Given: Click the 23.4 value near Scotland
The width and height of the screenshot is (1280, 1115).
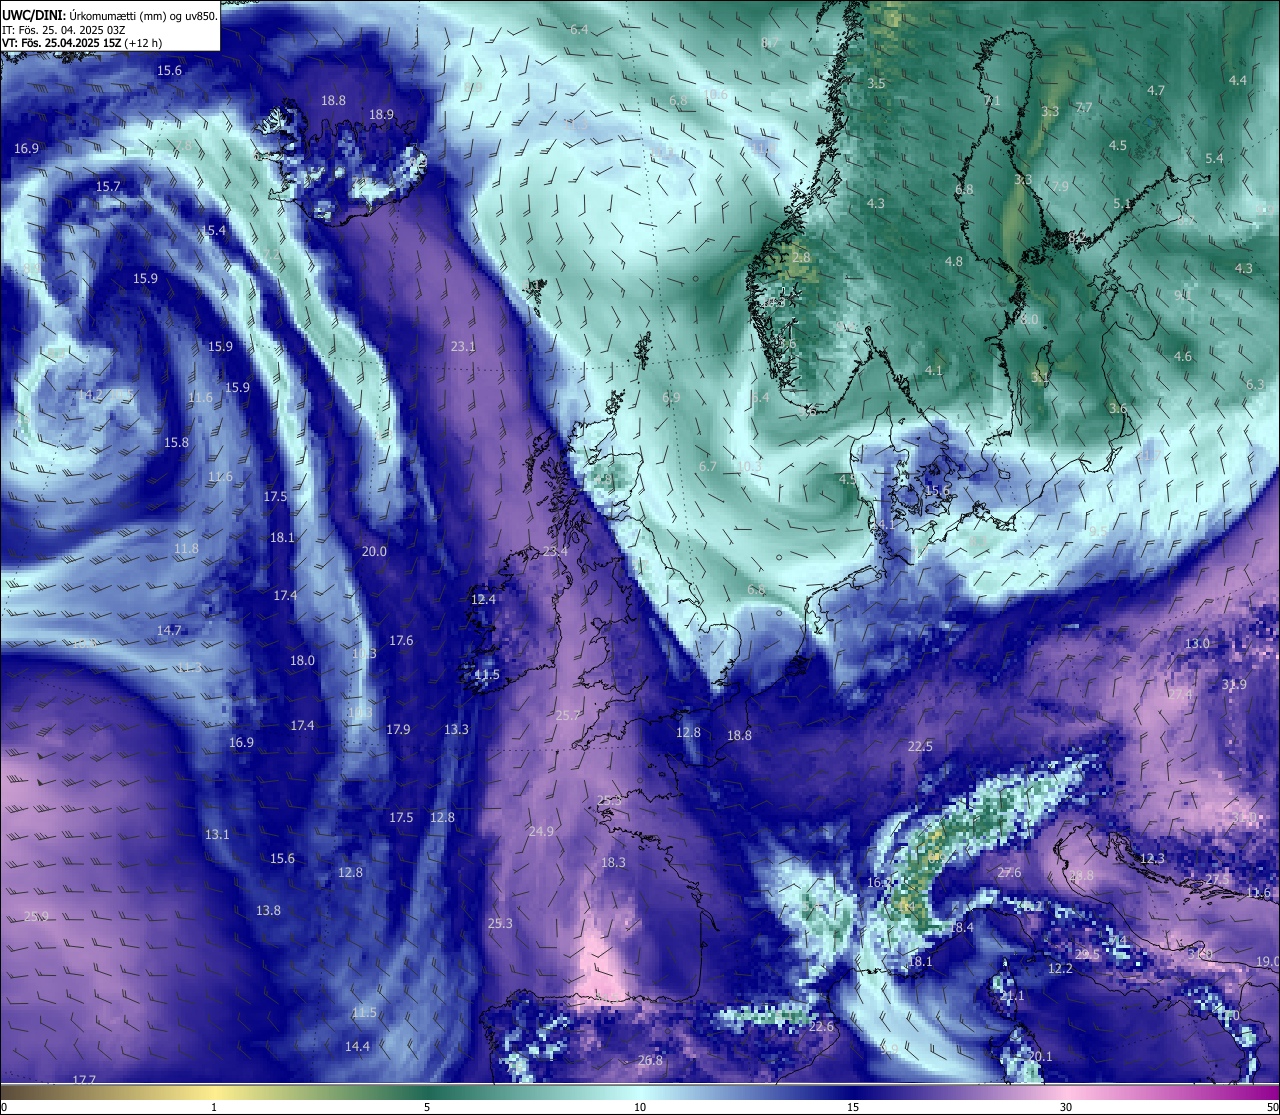Looking at the screenshot, I should [x=555, y=552].
